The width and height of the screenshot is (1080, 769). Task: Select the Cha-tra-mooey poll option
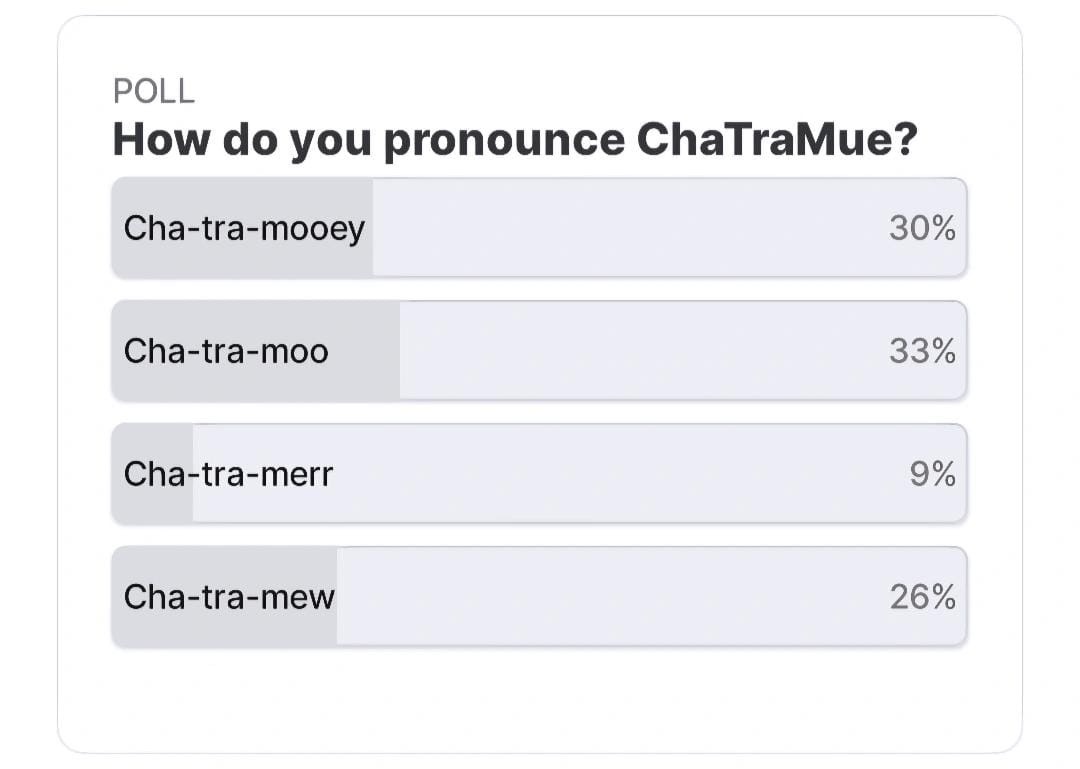click(539, 227)
